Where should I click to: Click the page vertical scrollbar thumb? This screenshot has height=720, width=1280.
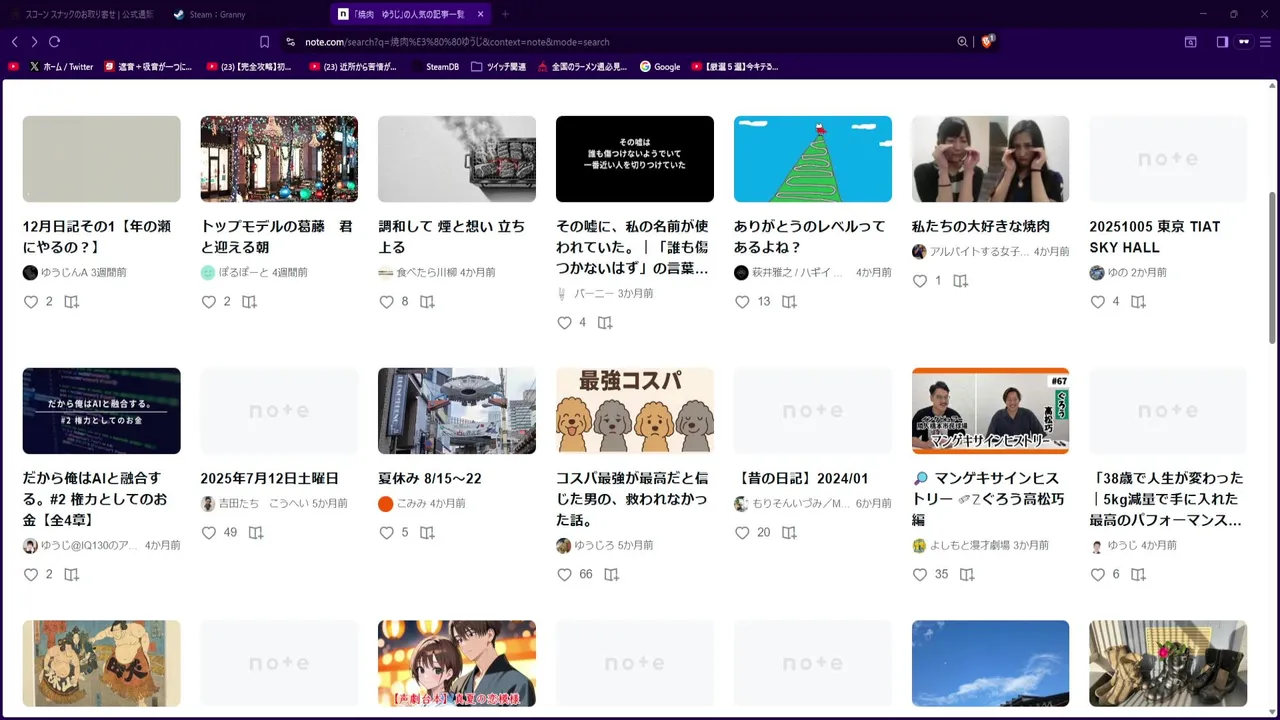(x=1273, y=268)
